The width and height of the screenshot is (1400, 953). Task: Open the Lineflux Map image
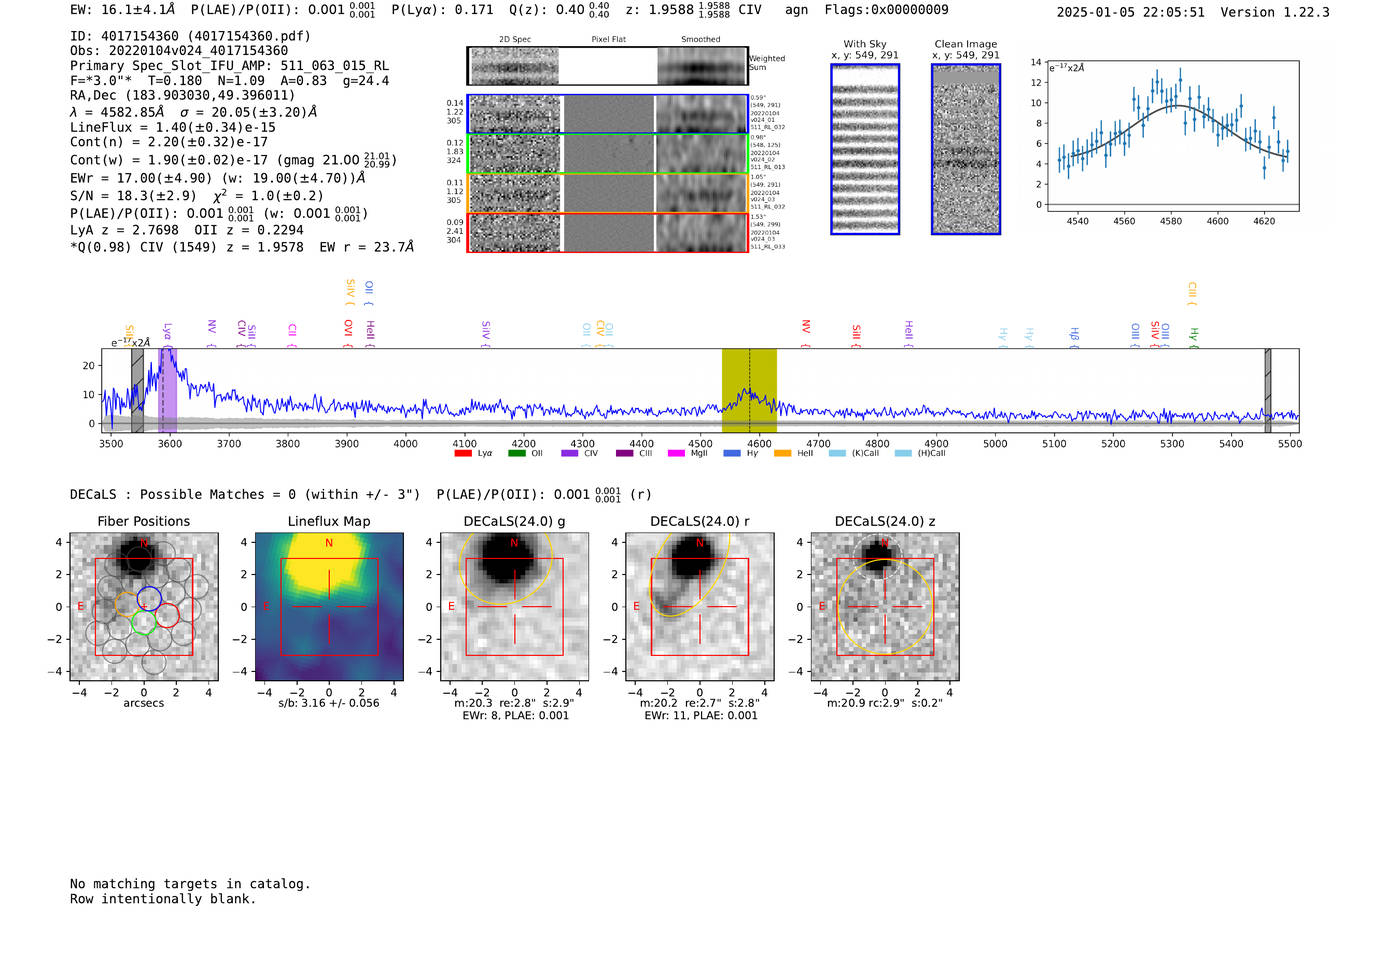329,606
